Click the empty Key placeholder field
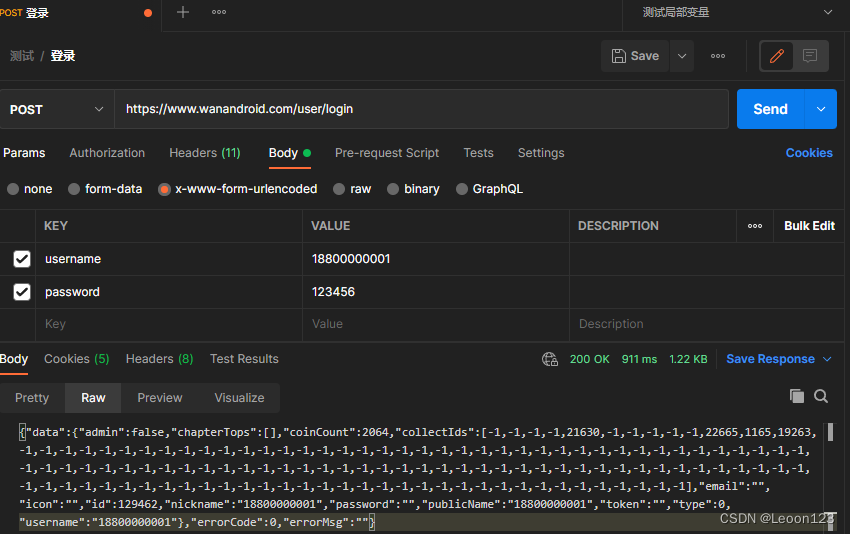 (x=169, y=324)
